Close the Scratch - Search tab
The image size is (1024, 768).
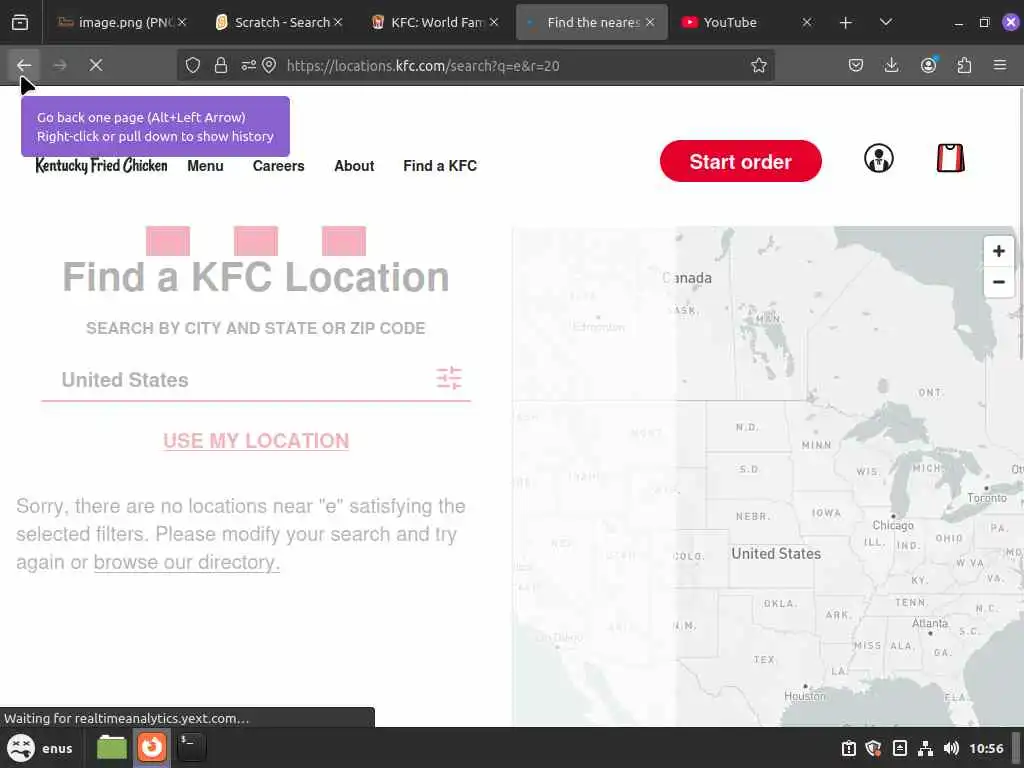click(338, 22)
